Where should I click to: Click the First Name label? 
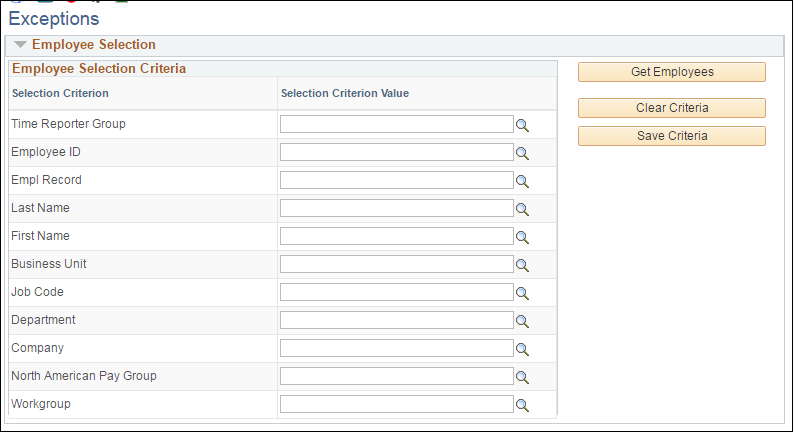coord(40,236)
